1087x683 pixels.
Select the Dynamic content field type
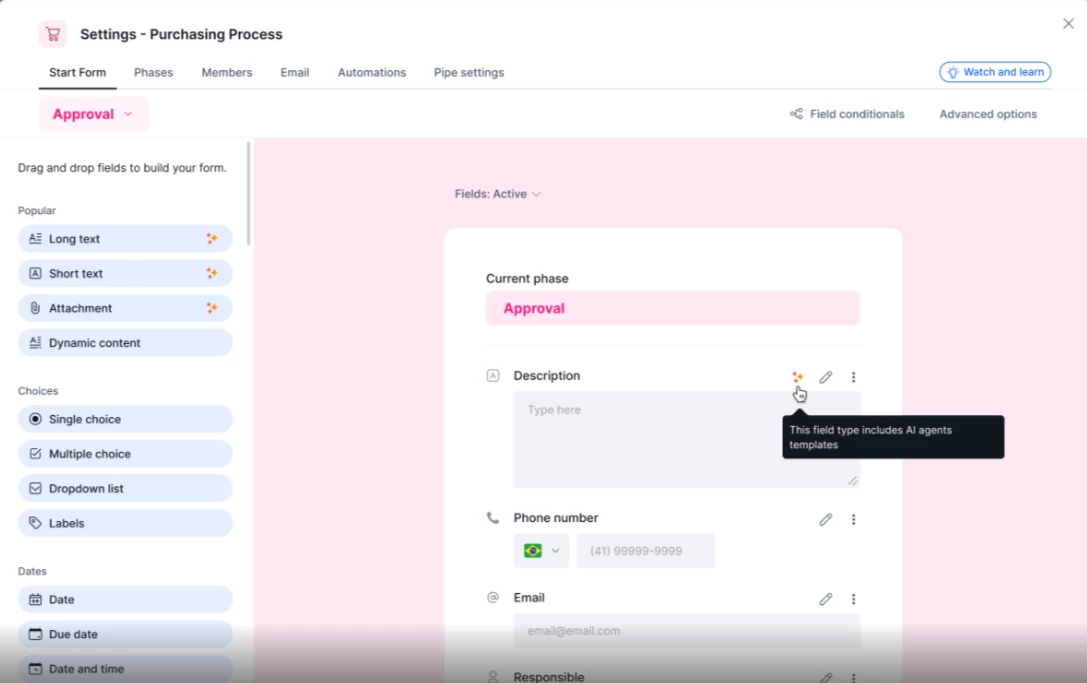125,343
